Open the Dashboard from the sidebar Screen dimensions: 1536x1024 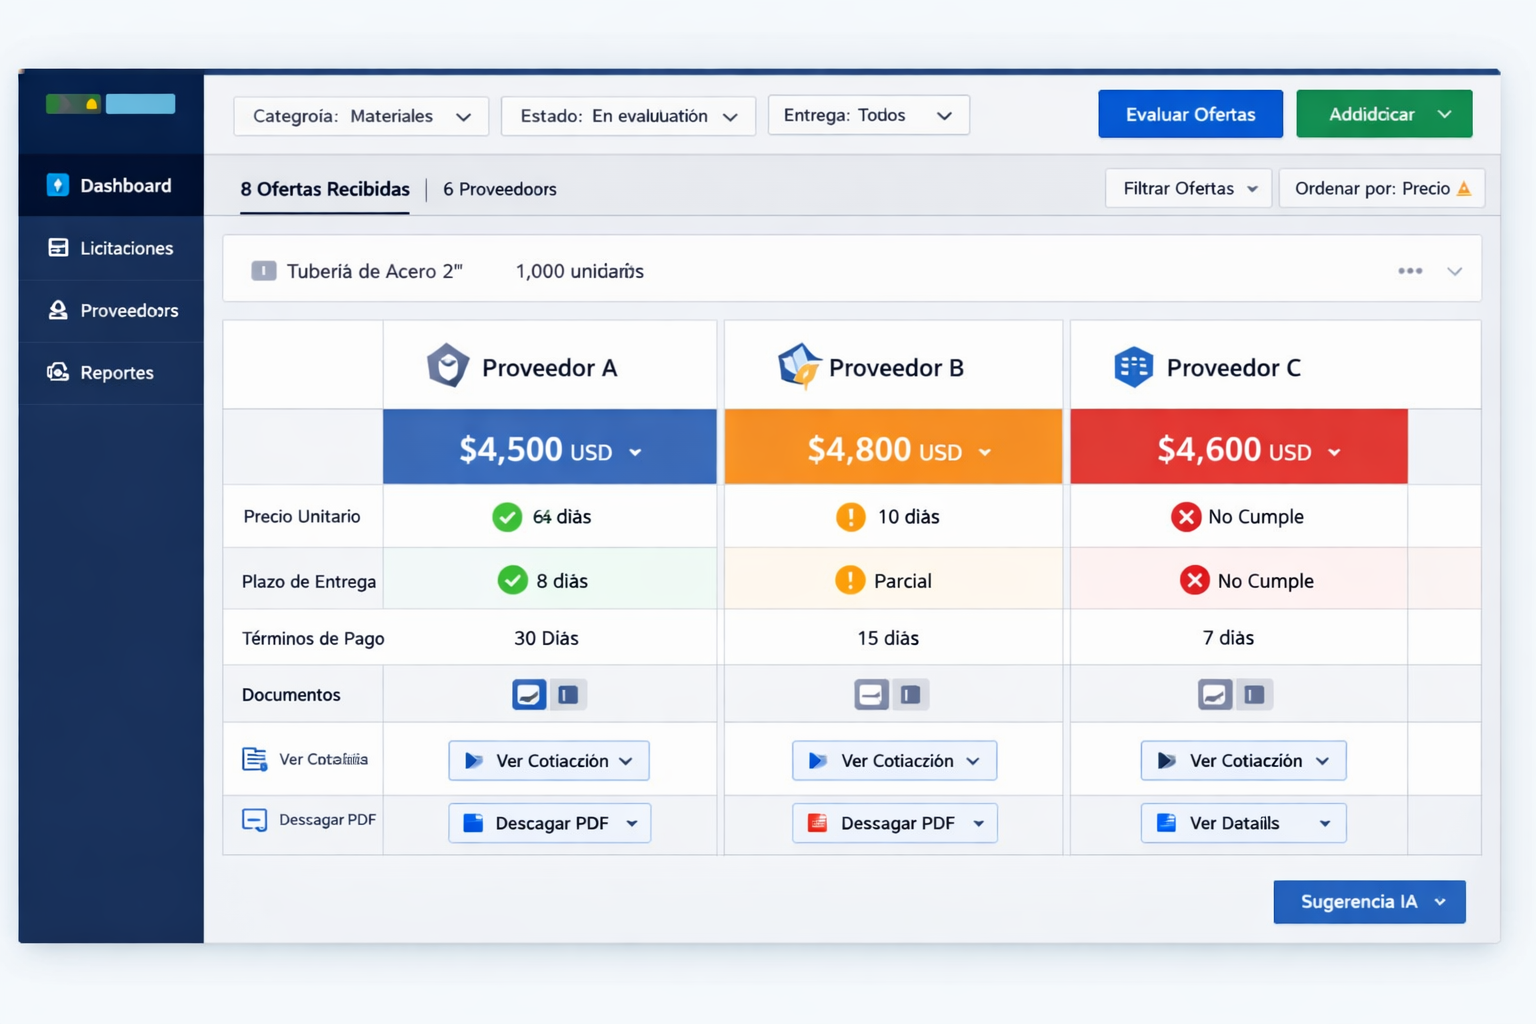pyautogui.click(x=124, y=185)
